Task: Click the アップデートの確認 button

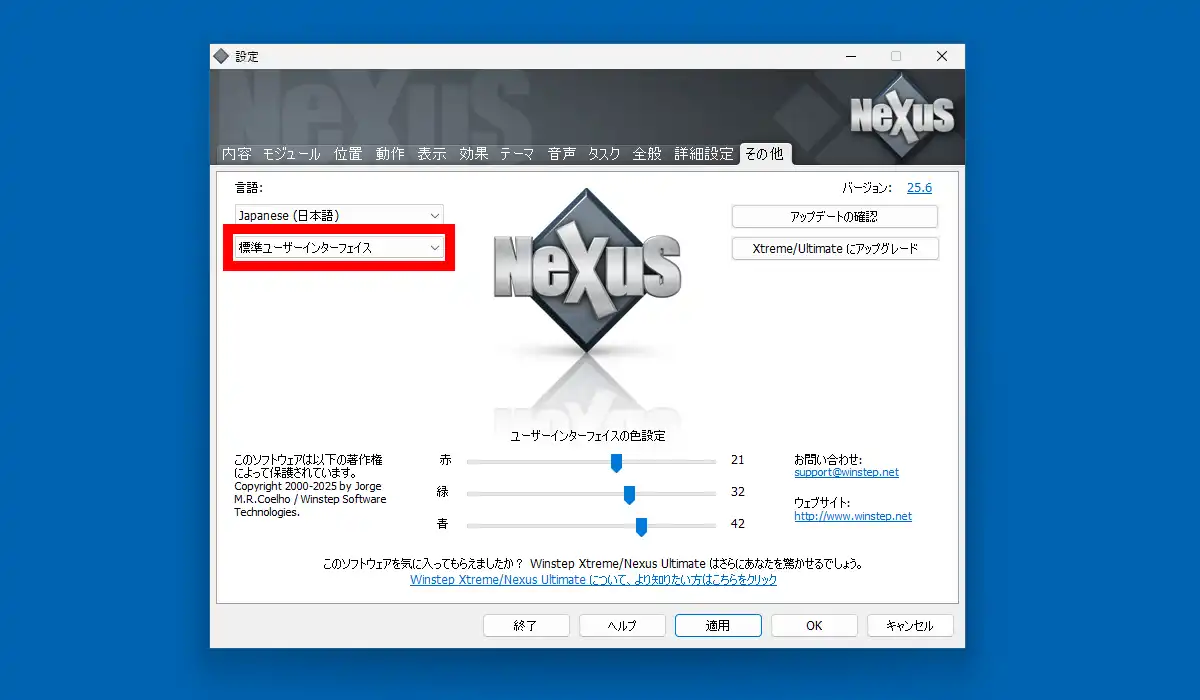Action: click(x=835, y=217)
